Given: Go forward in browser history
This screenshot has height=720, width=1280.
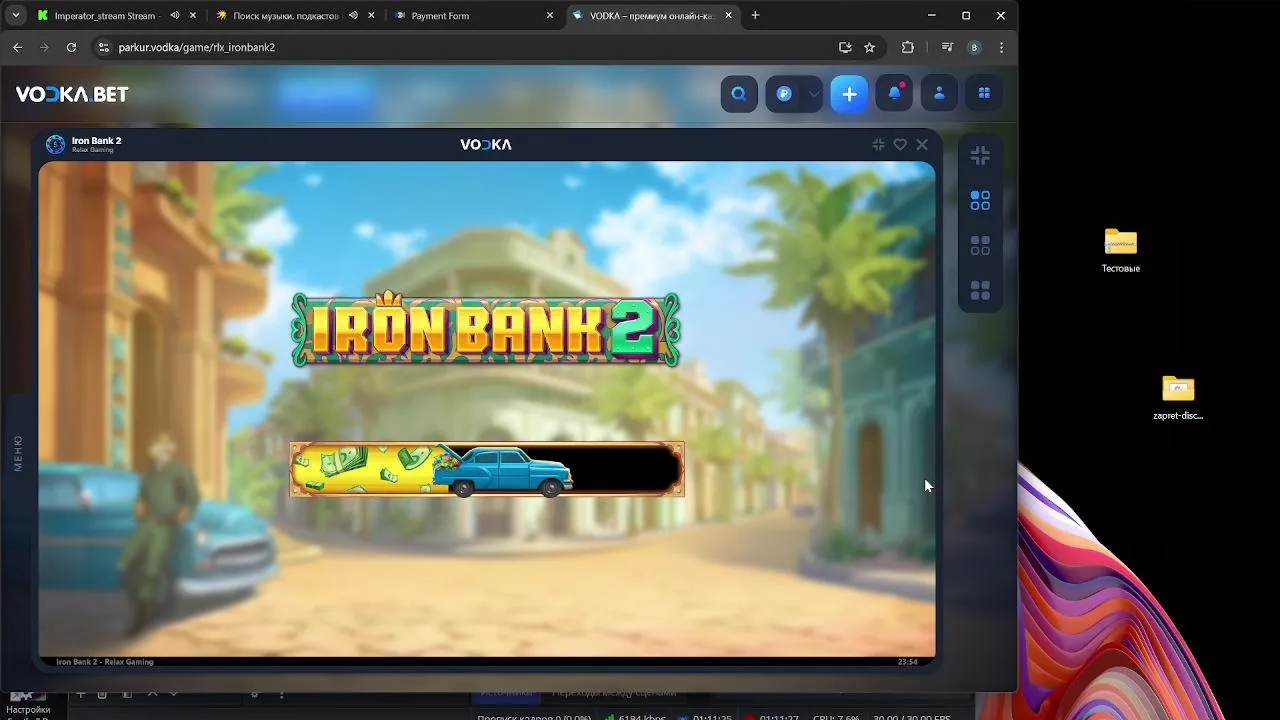Looking at the screenshot, I should click(44, 47).
